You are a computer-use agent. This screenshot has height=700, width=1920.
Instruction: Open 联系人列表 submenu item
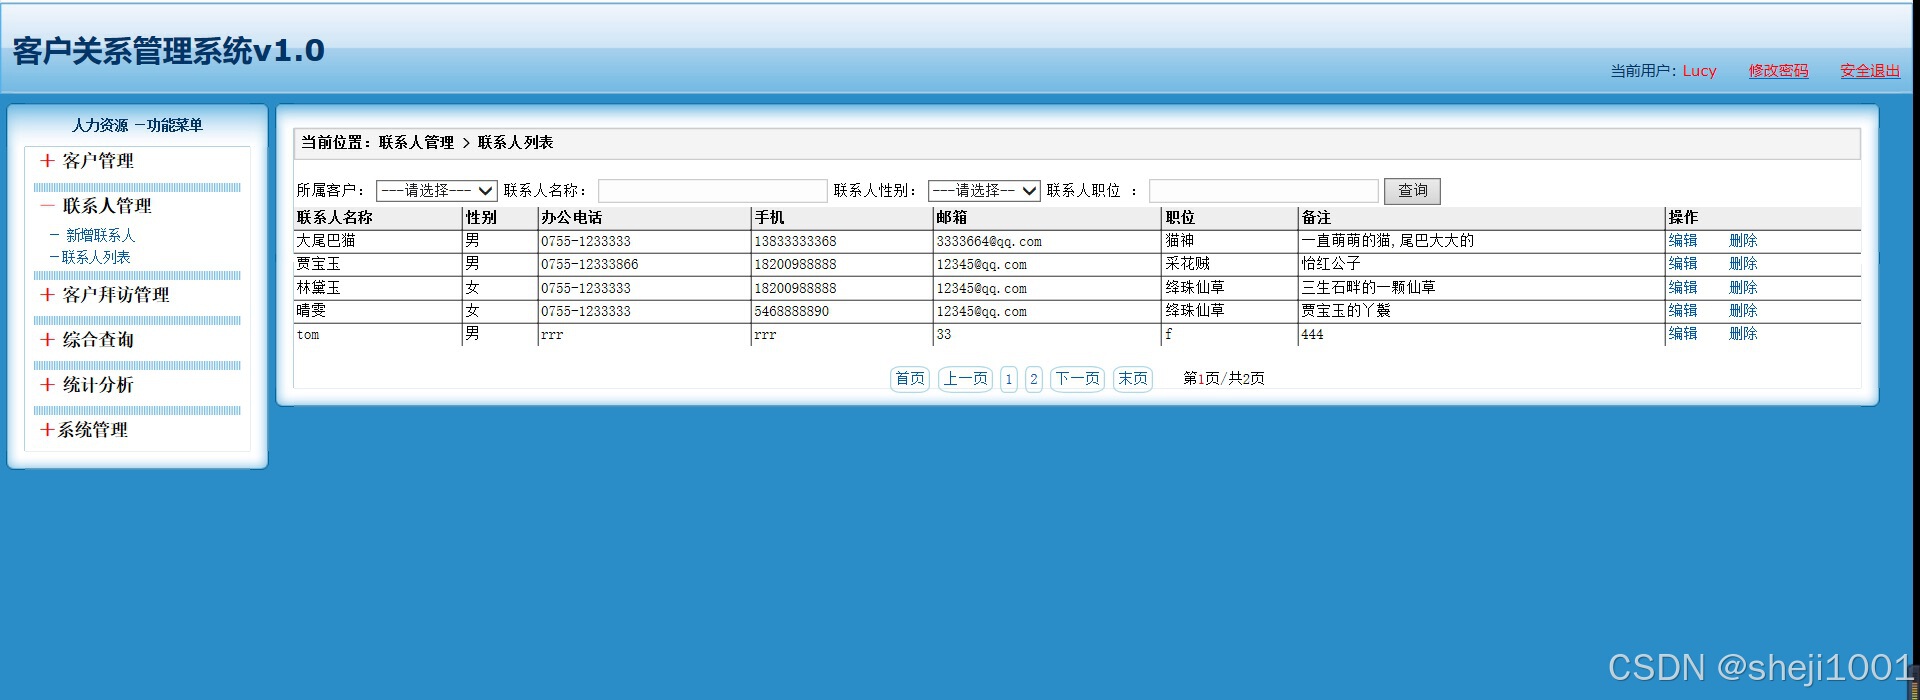point(96,257)
